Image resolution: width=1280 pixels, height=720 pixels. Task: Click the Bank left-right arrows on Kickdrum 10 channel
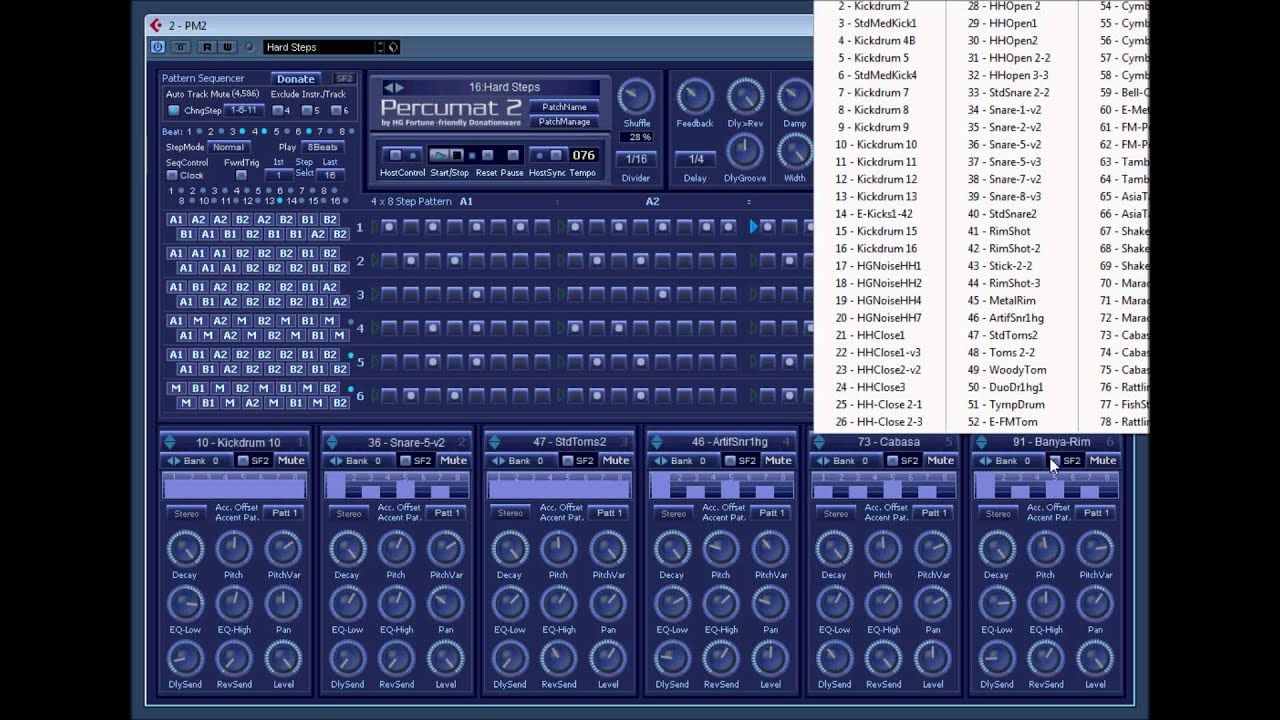point(173,461)
